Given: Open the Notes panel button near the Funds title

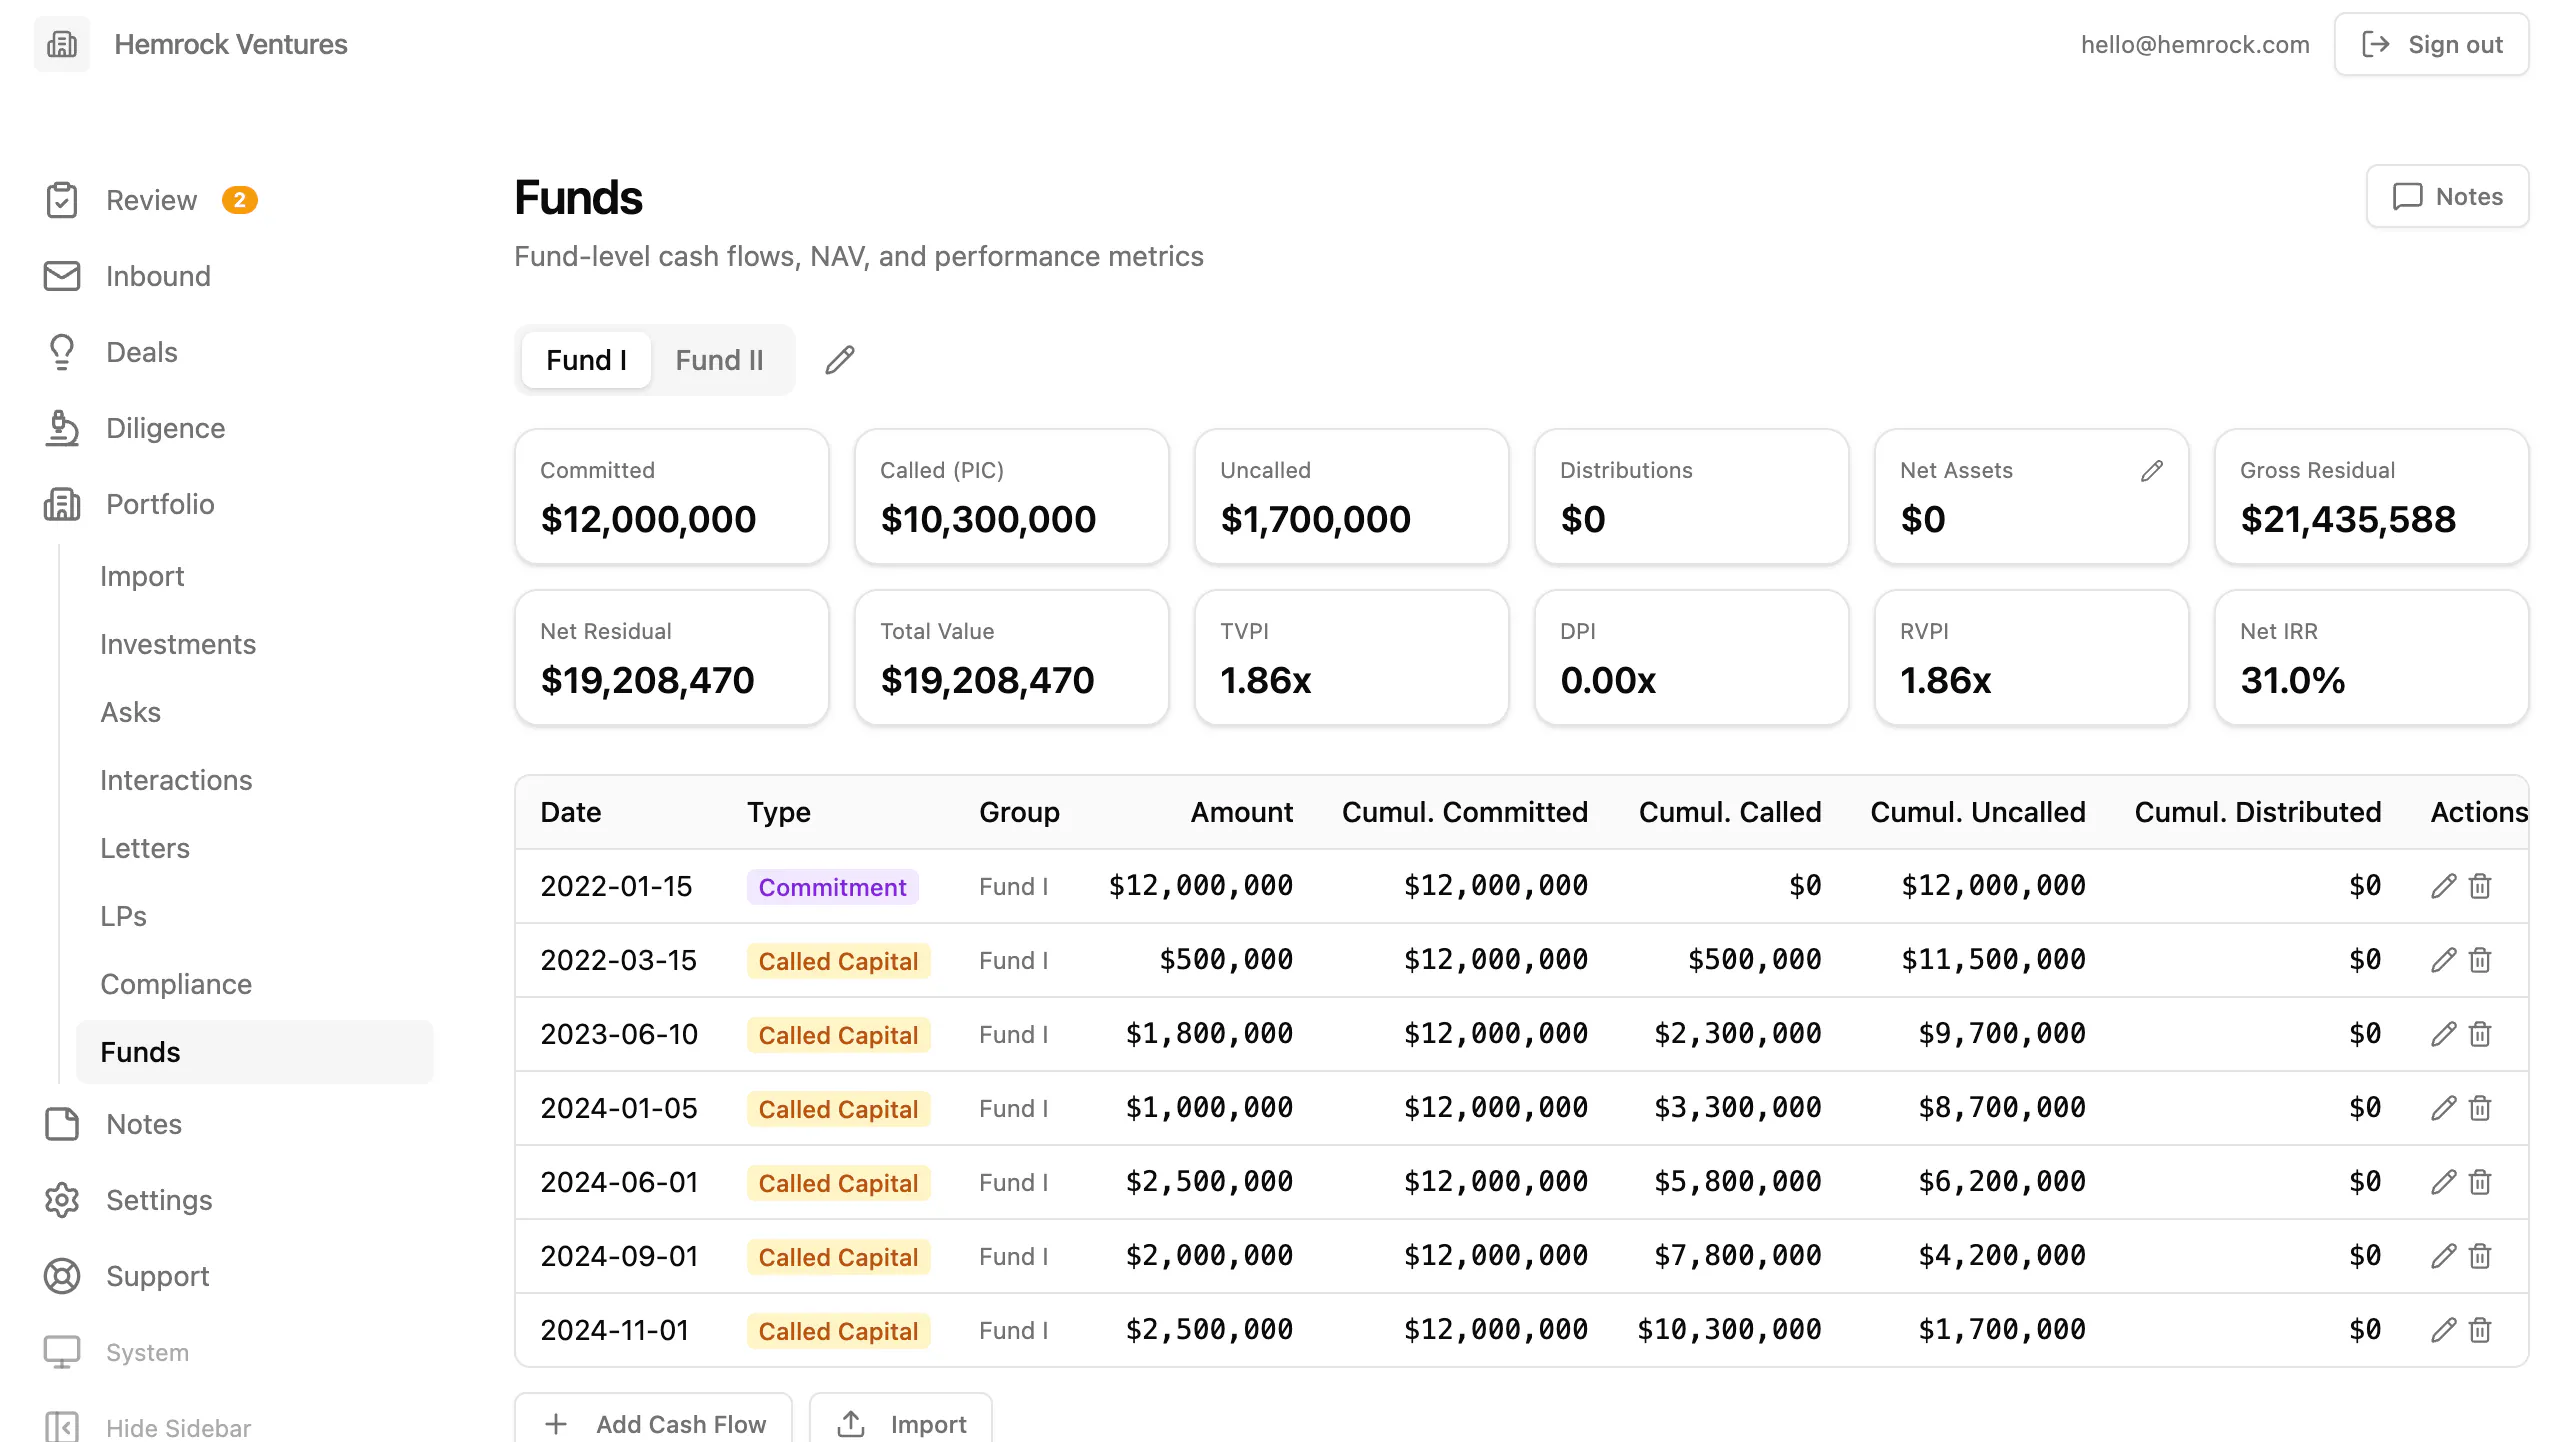Looking at the screenshot, I should pyautogui.click(x=2448, y=196).
